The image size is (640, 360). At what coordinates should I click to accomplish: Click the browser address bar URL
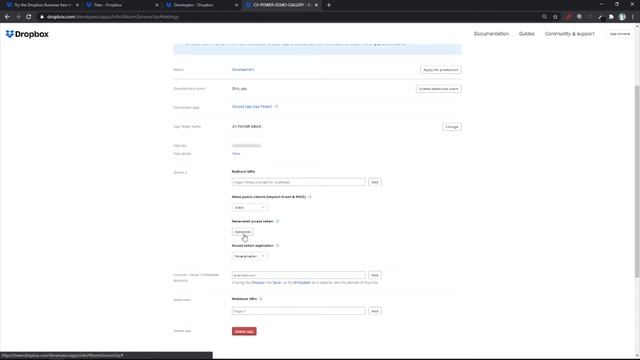coord(113,17)
